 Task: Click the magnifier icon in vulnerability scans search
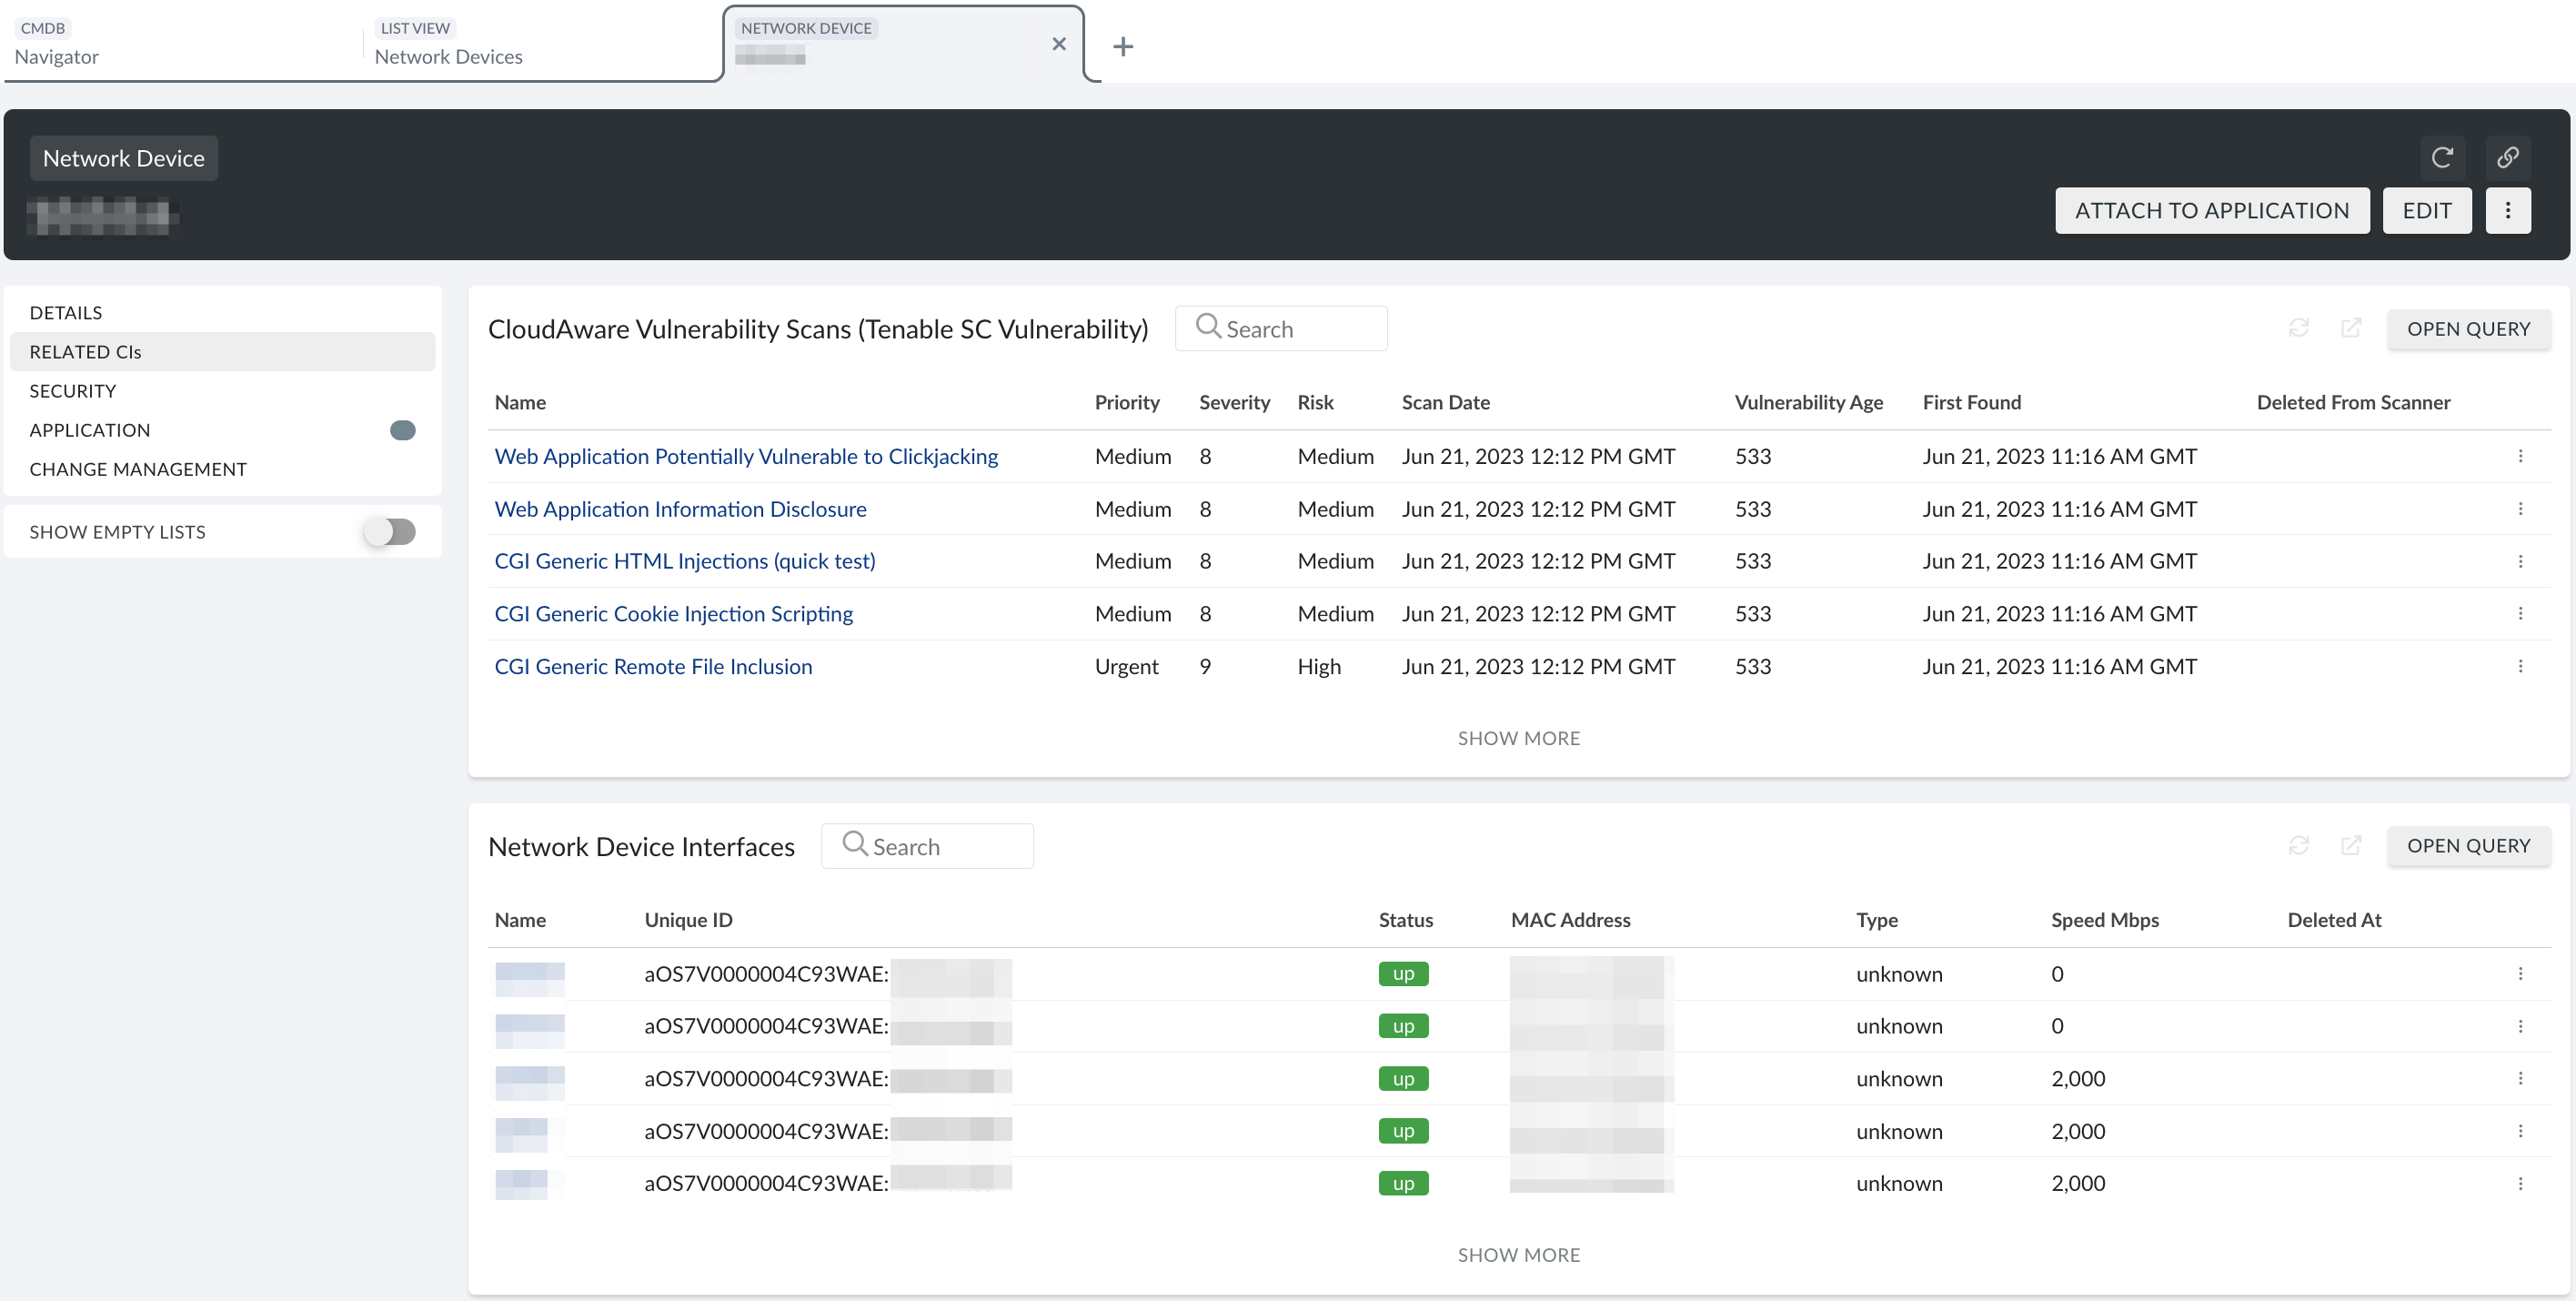click(x=1207, y=327)
